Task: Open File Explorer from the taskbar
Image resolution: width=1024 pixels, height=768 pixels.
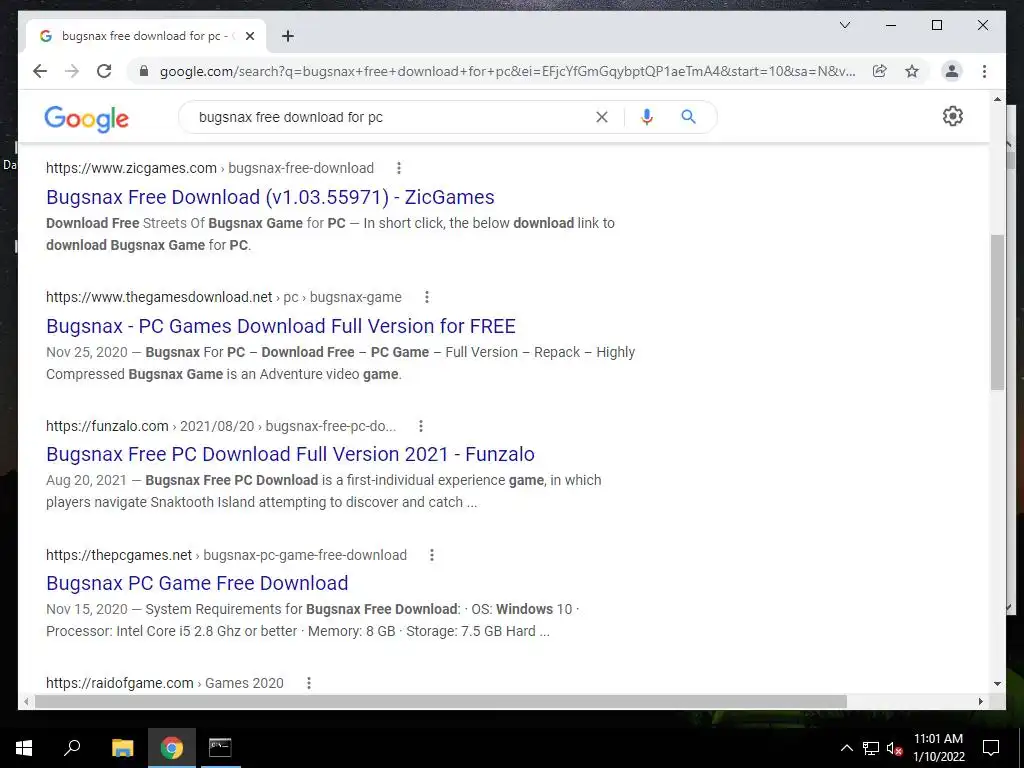Action: click(122, 748)
